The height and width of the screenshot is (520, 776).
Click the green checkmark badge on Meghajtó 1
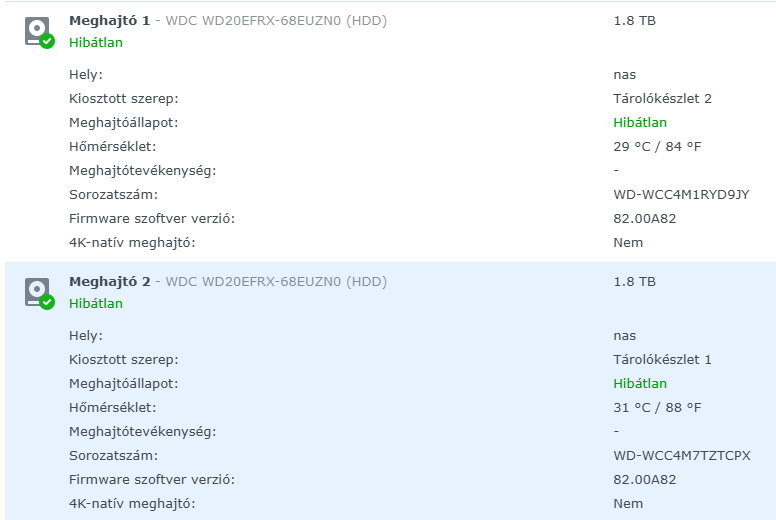click(47, 41)
